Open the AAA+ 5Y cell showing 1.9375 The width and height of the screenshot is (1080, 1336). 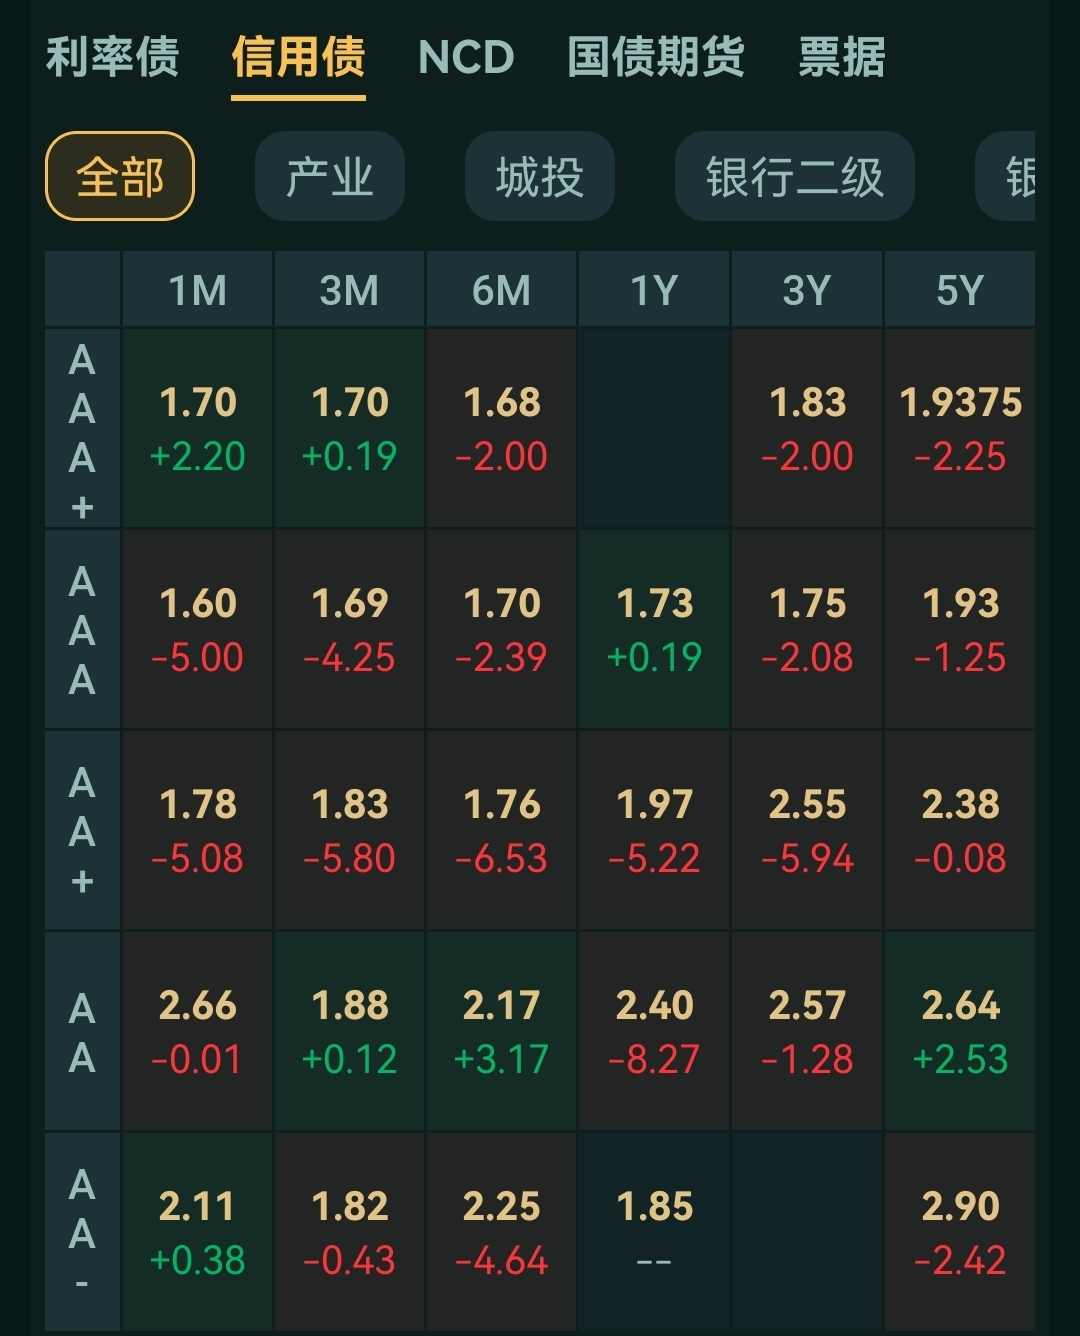pos(960,429)
